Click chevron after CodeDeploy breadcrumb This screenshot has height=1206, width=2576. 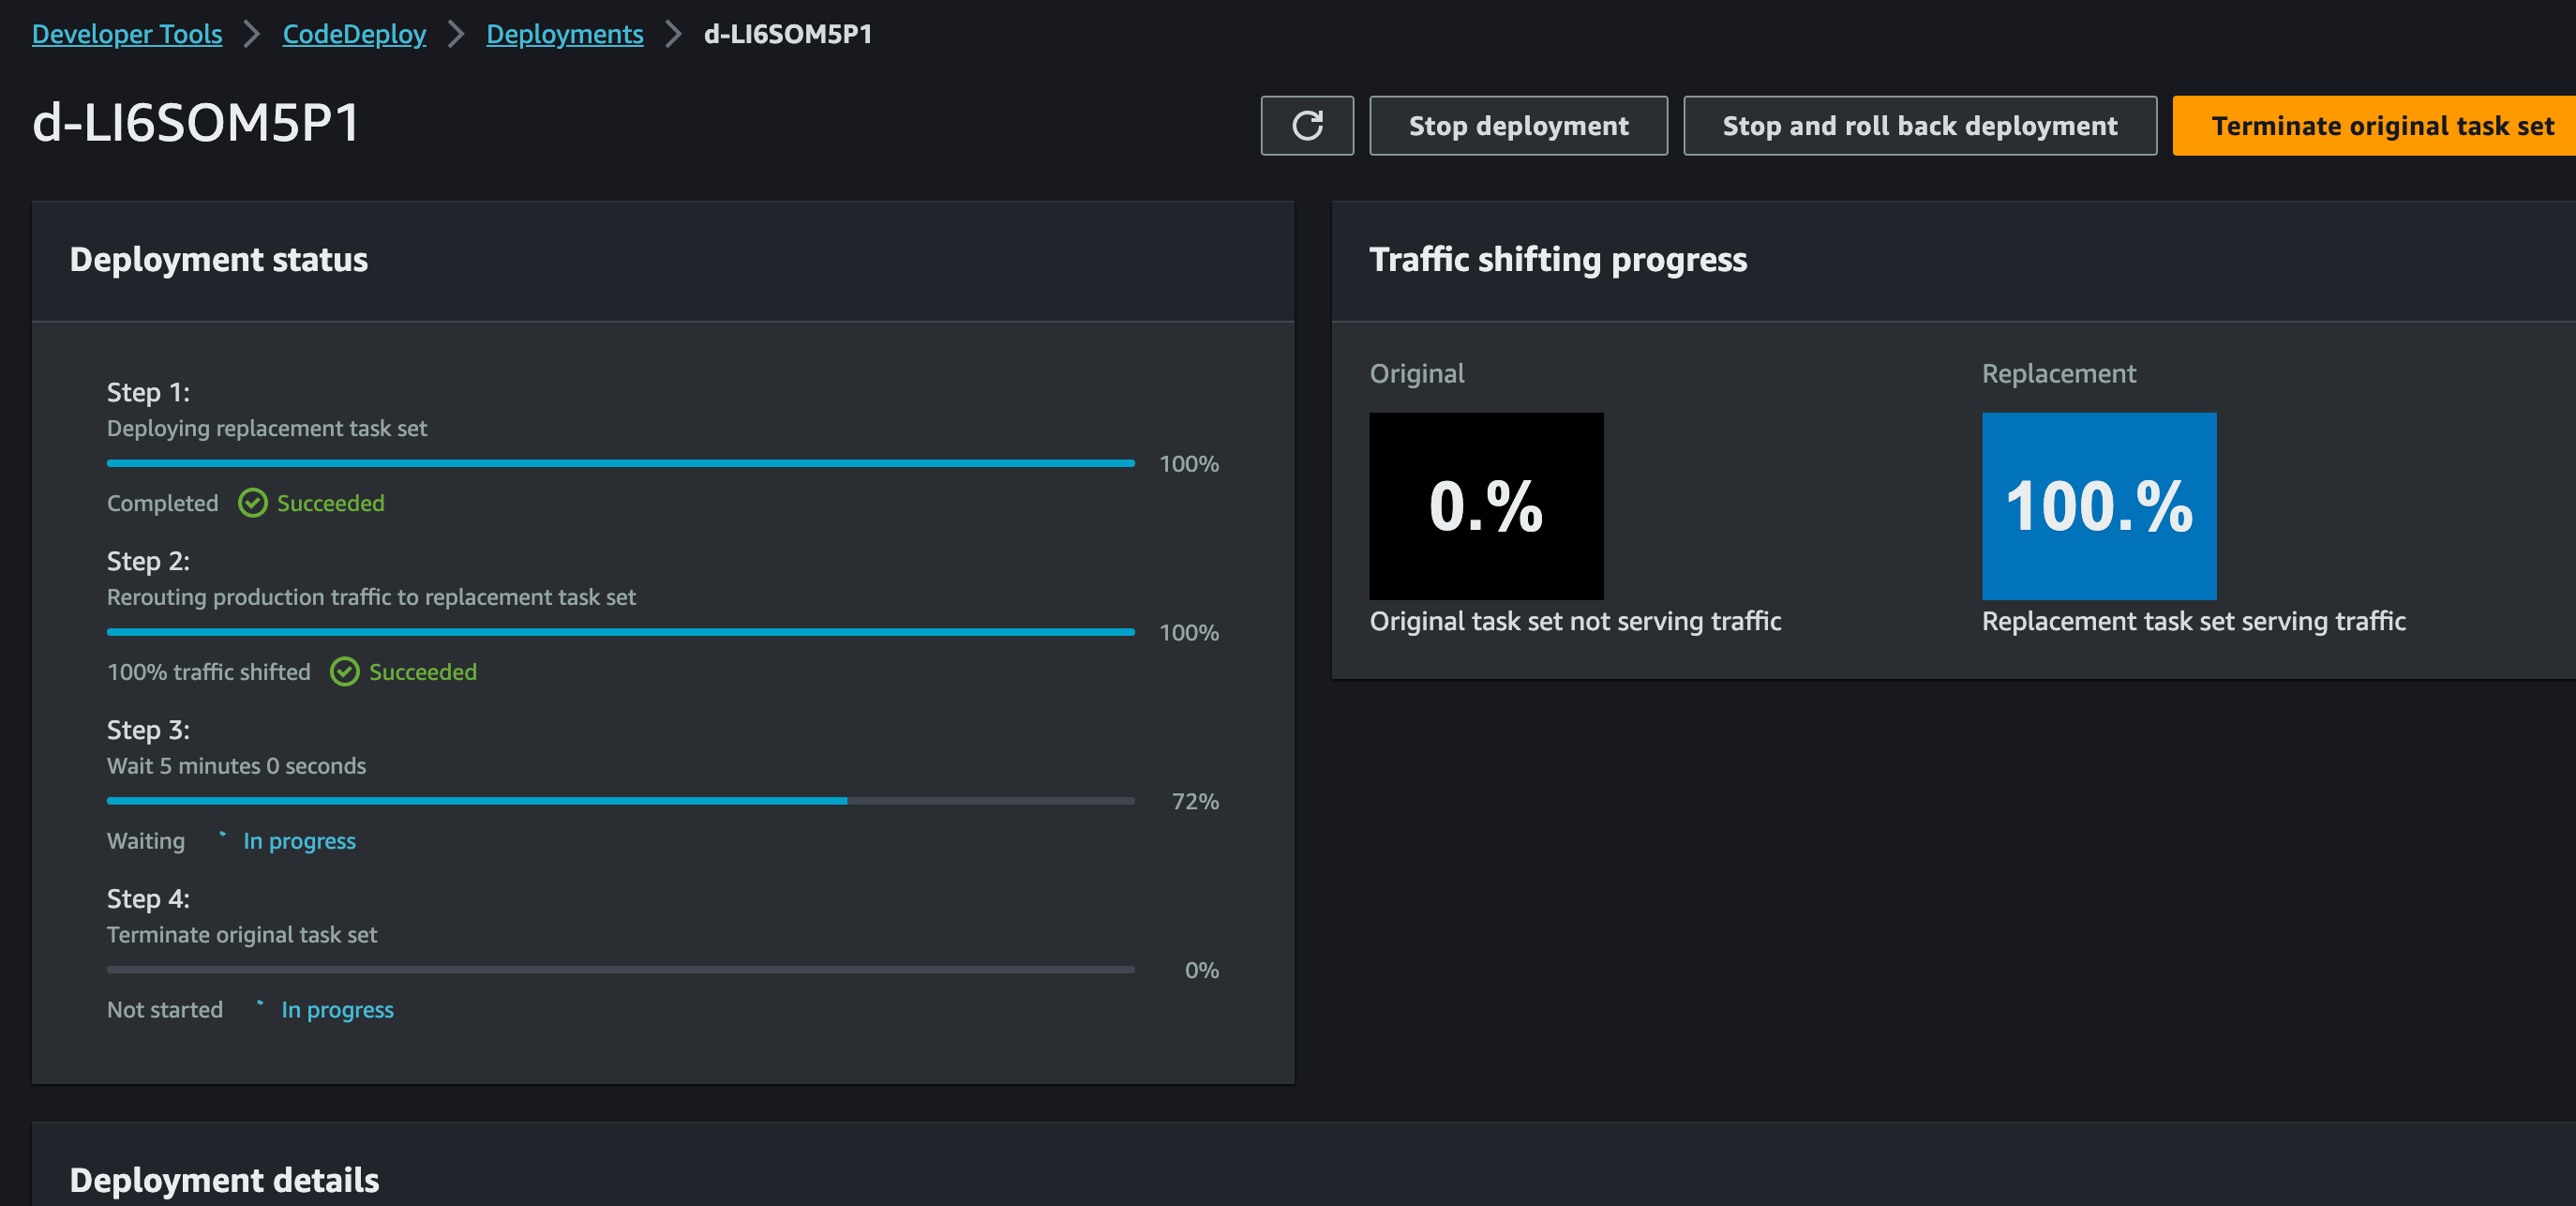(x=456, y=34)
